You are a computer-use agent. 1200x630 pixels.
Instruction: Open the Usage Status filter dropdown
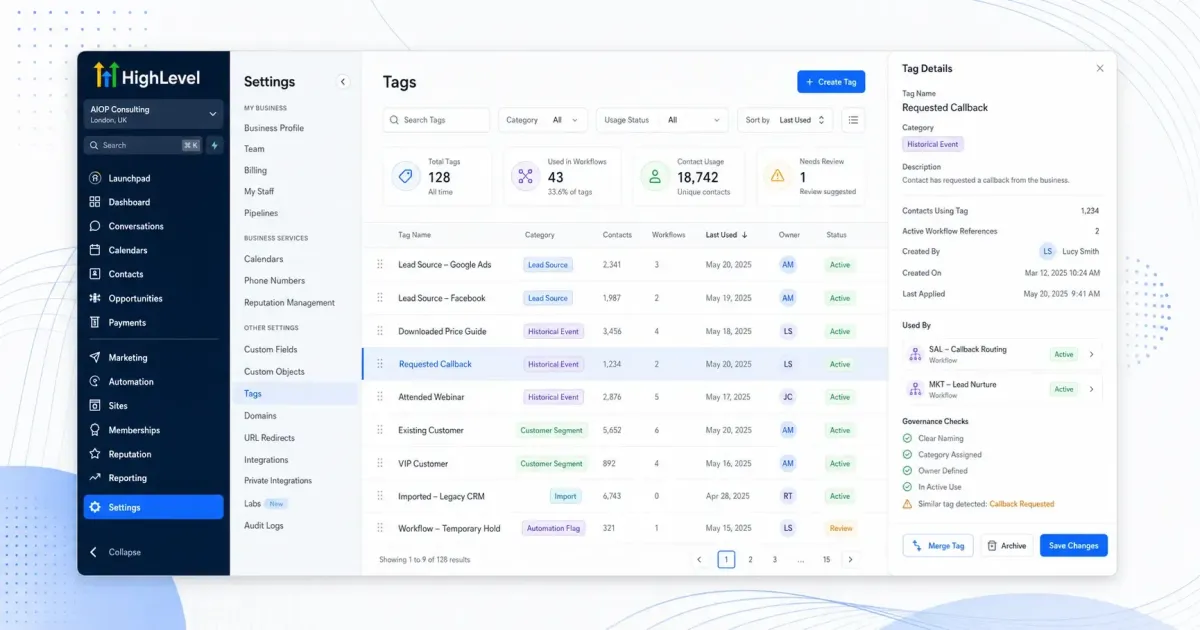click(662, 120)
